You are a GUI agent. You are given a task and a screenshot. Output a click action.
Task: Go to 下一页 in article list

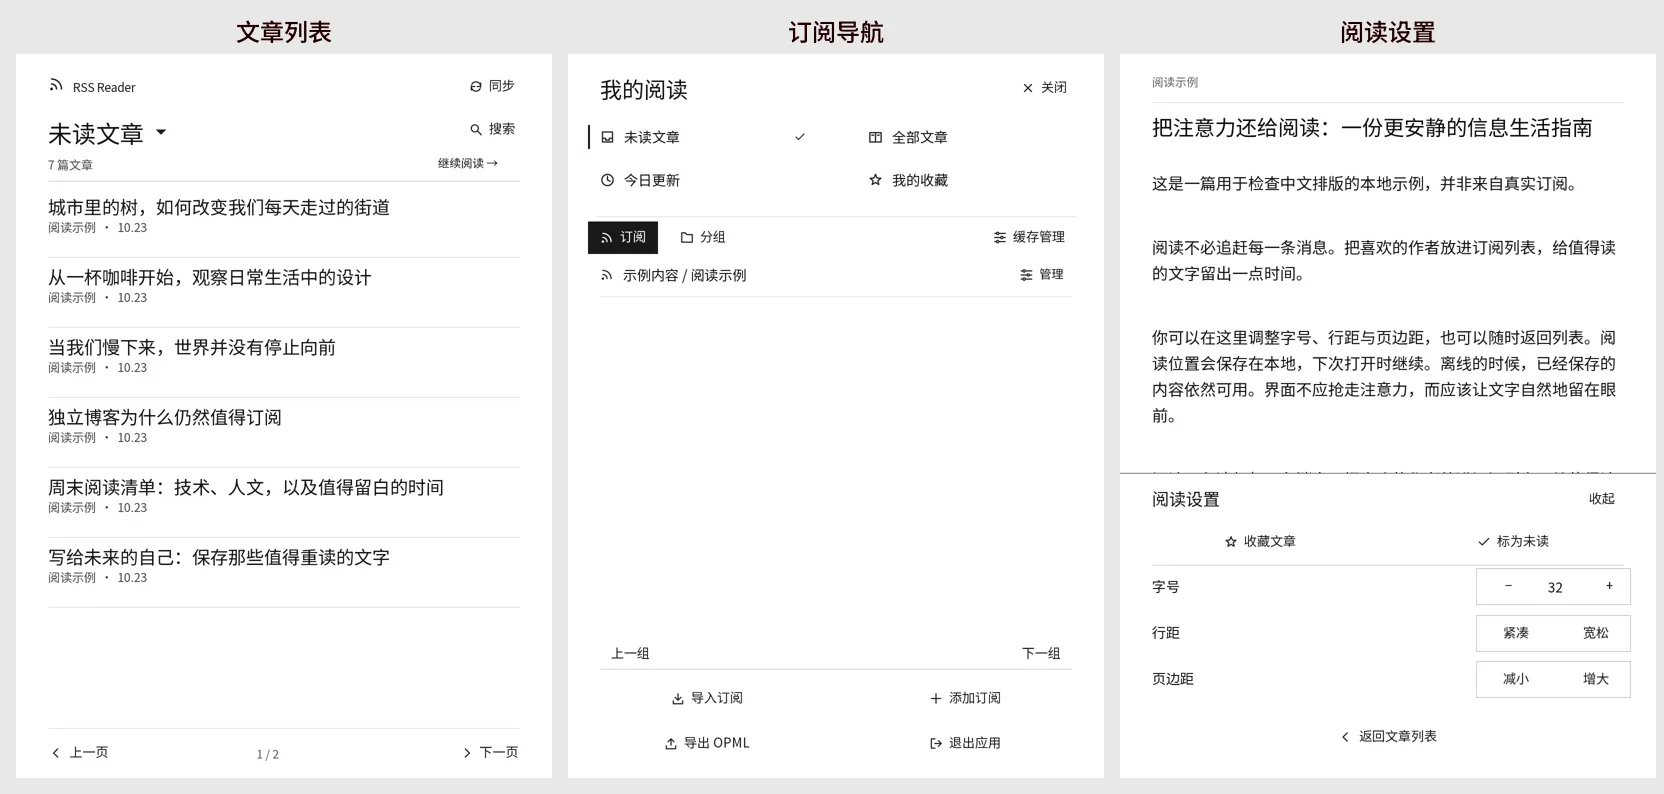[x=490, y=752]
